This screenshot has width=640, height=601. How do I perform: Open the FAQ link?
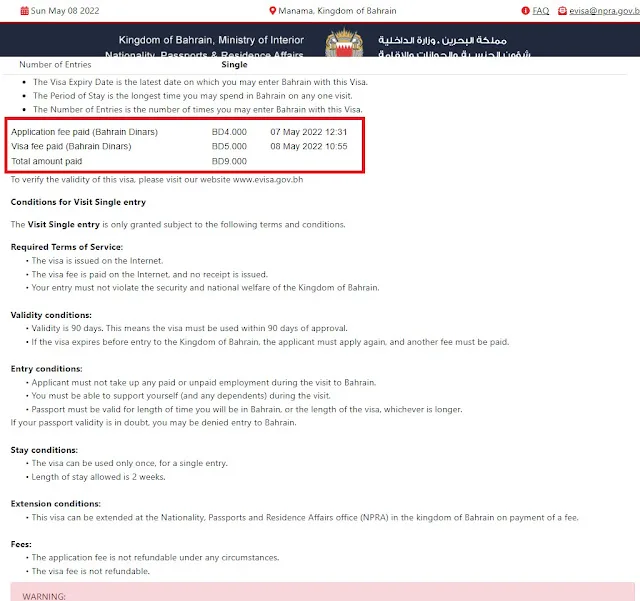tap(540, 11)
